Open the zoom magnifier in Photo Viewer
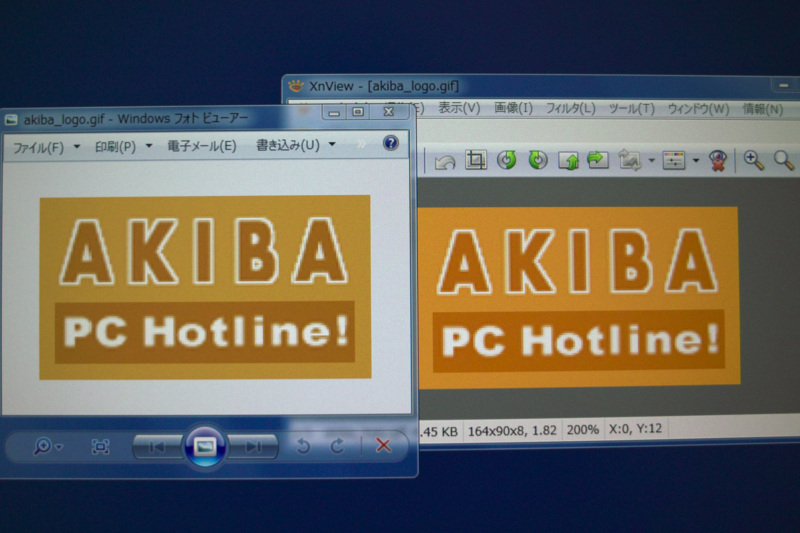The width and height of the screenshot is (800, 533). click(42, 446)
